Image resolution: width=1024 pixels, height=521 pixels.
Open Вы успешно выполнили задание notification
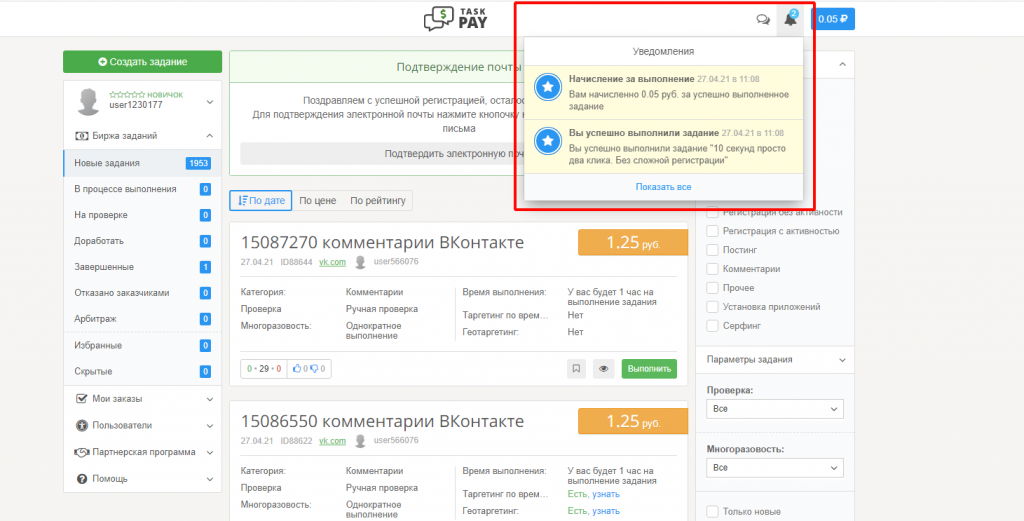[664, 146]
